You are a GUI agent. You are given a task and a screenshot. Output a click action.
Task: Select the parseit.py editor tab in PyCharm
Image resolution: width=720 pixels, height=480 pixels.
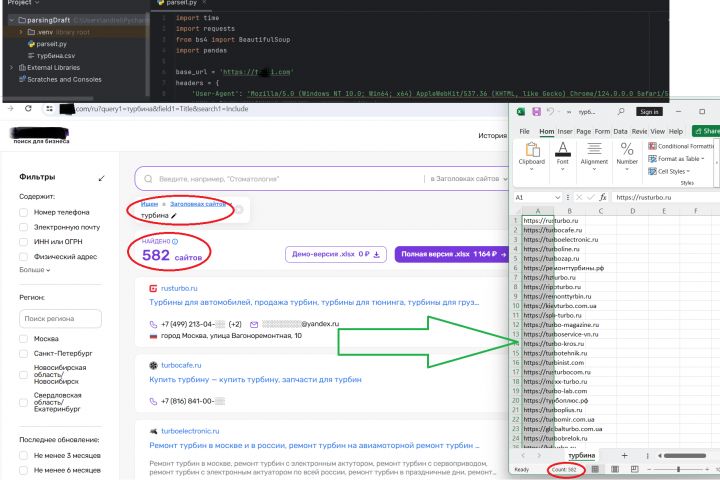[180, 3]
